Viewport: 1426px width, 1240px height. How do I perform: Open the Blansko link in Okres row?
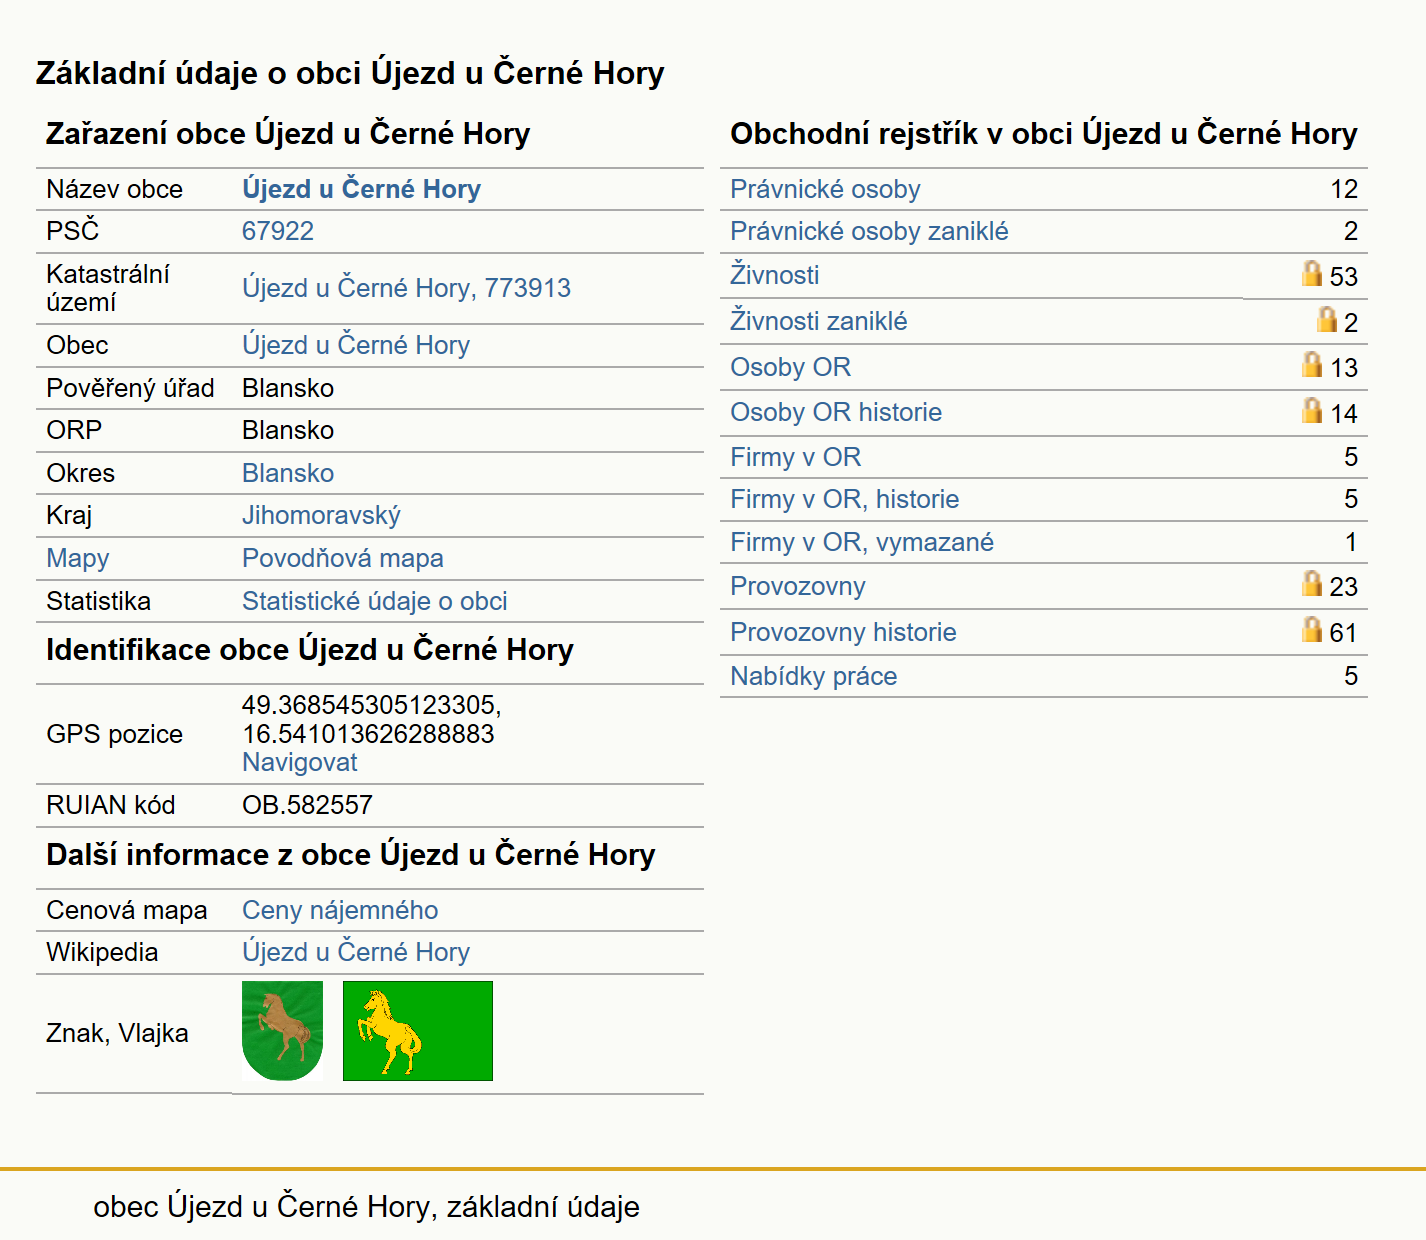click(288, 473)
